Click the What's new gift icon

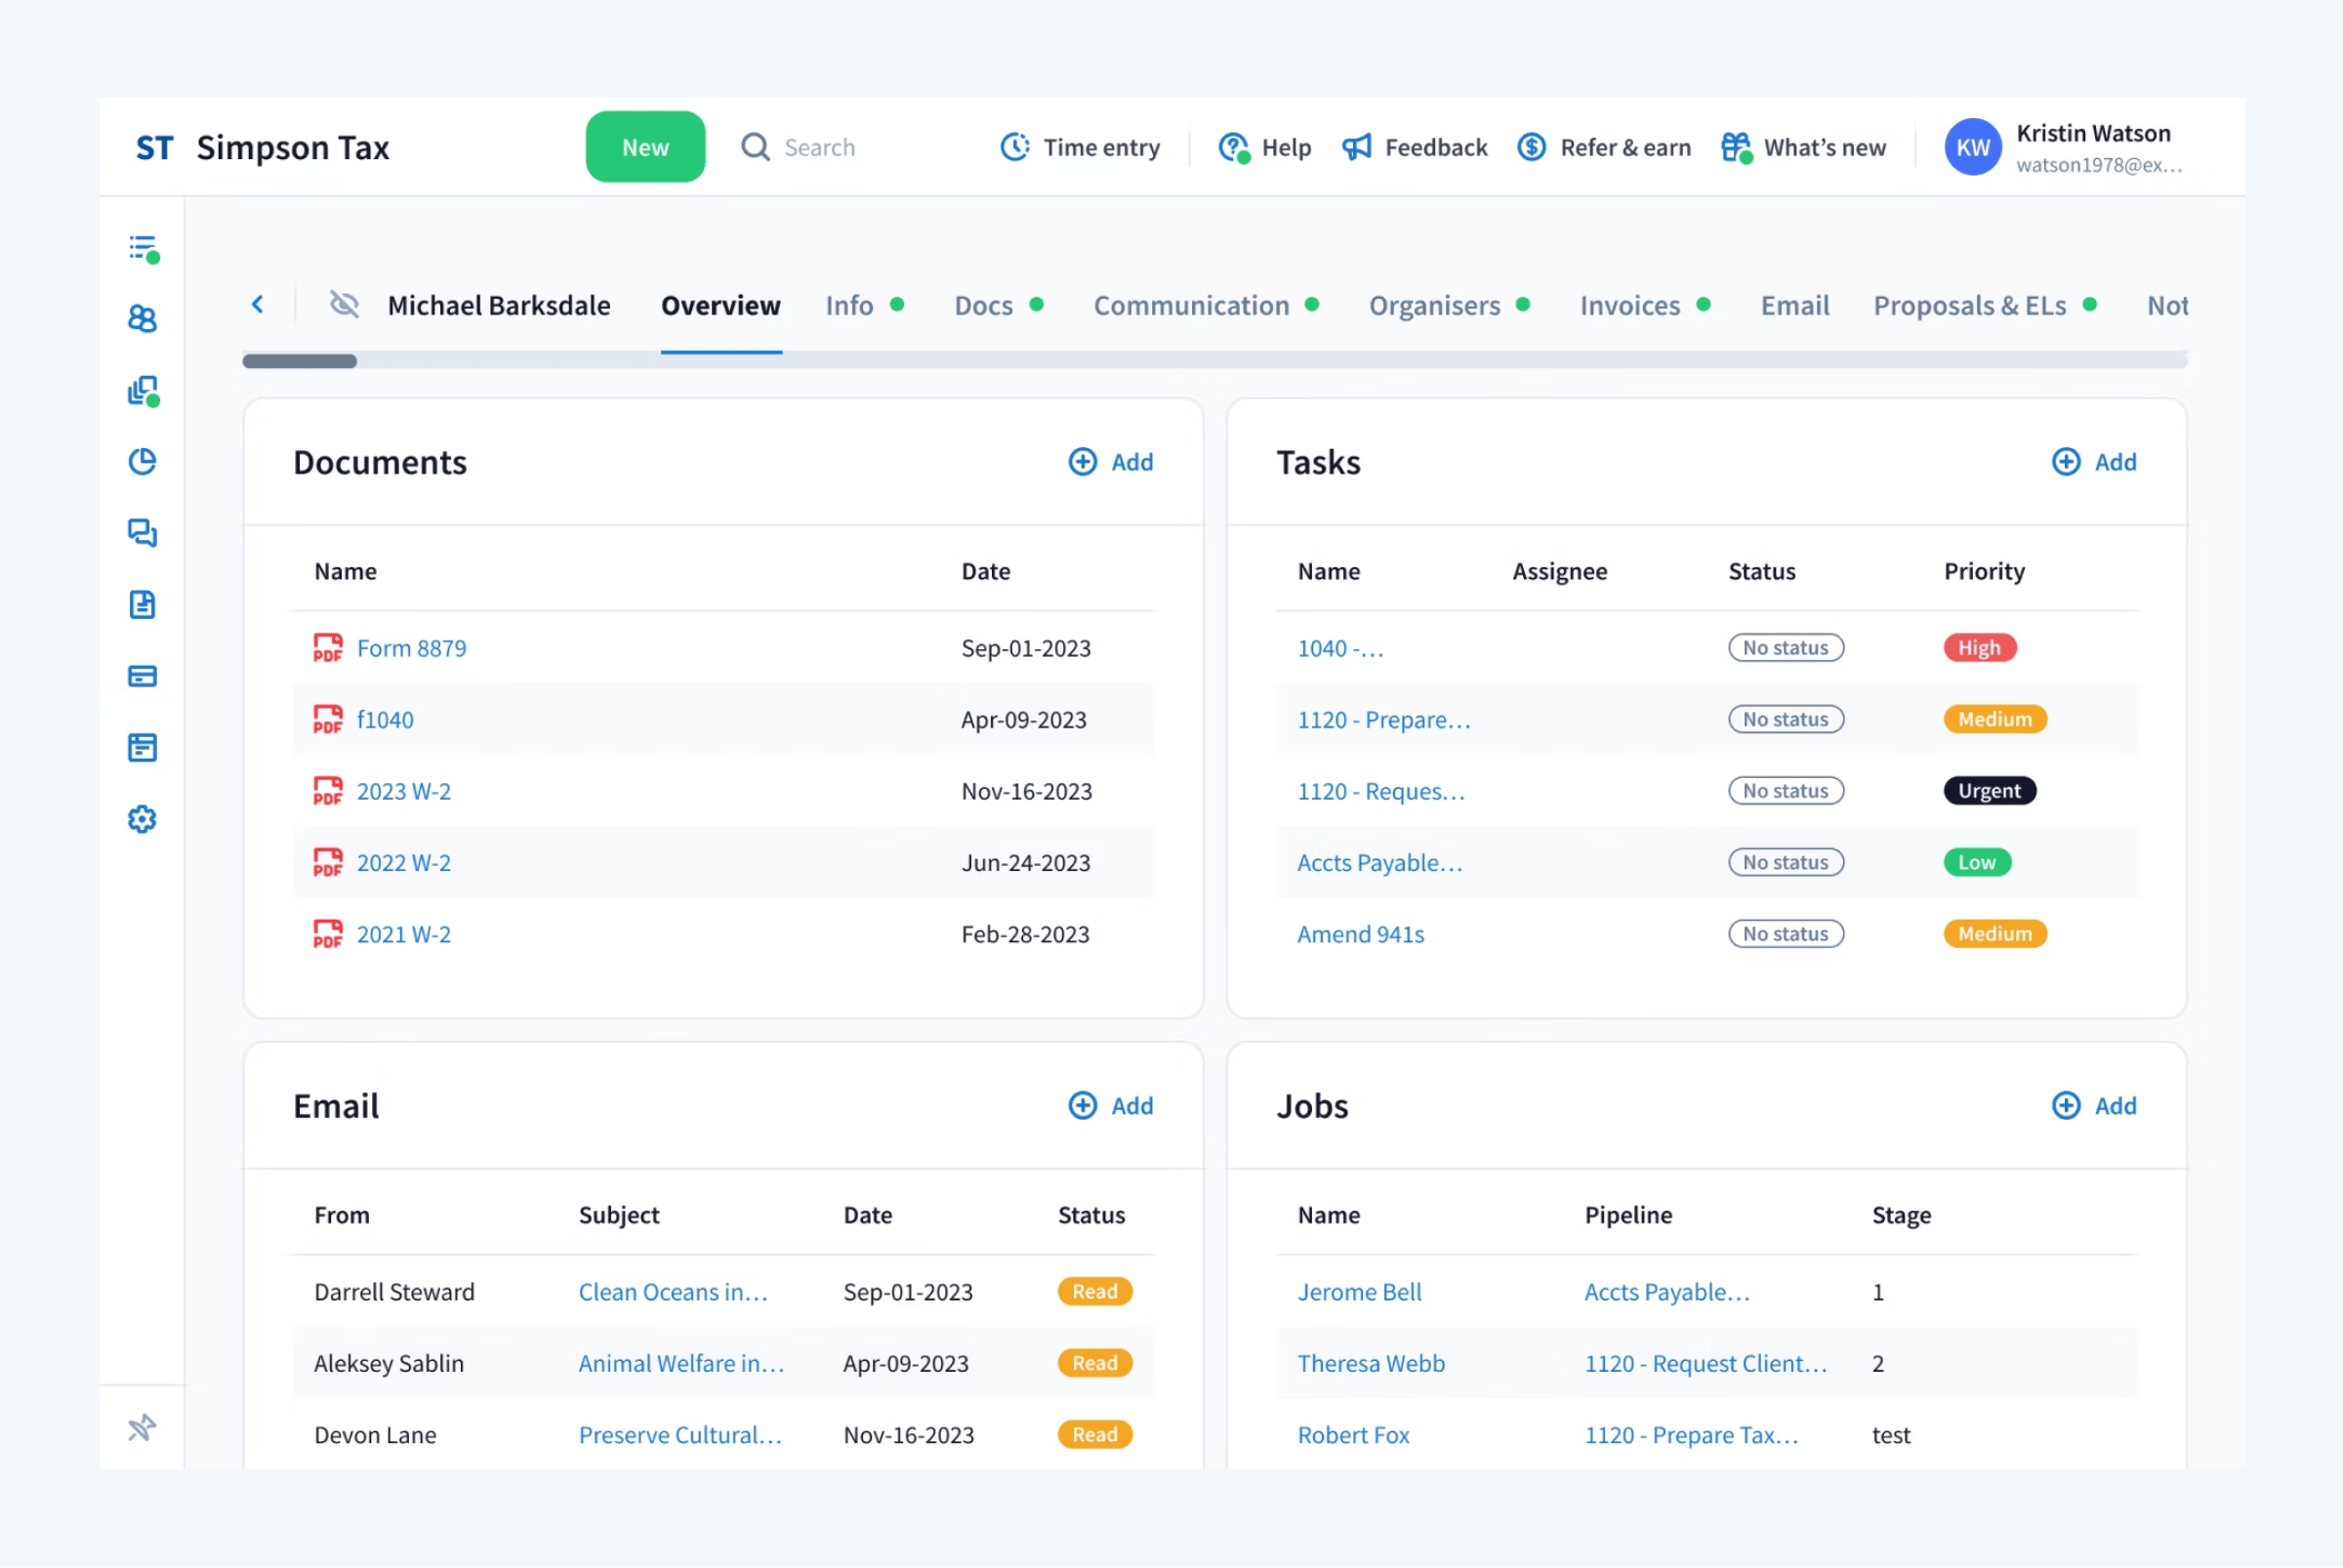[x=1737, y=147]
